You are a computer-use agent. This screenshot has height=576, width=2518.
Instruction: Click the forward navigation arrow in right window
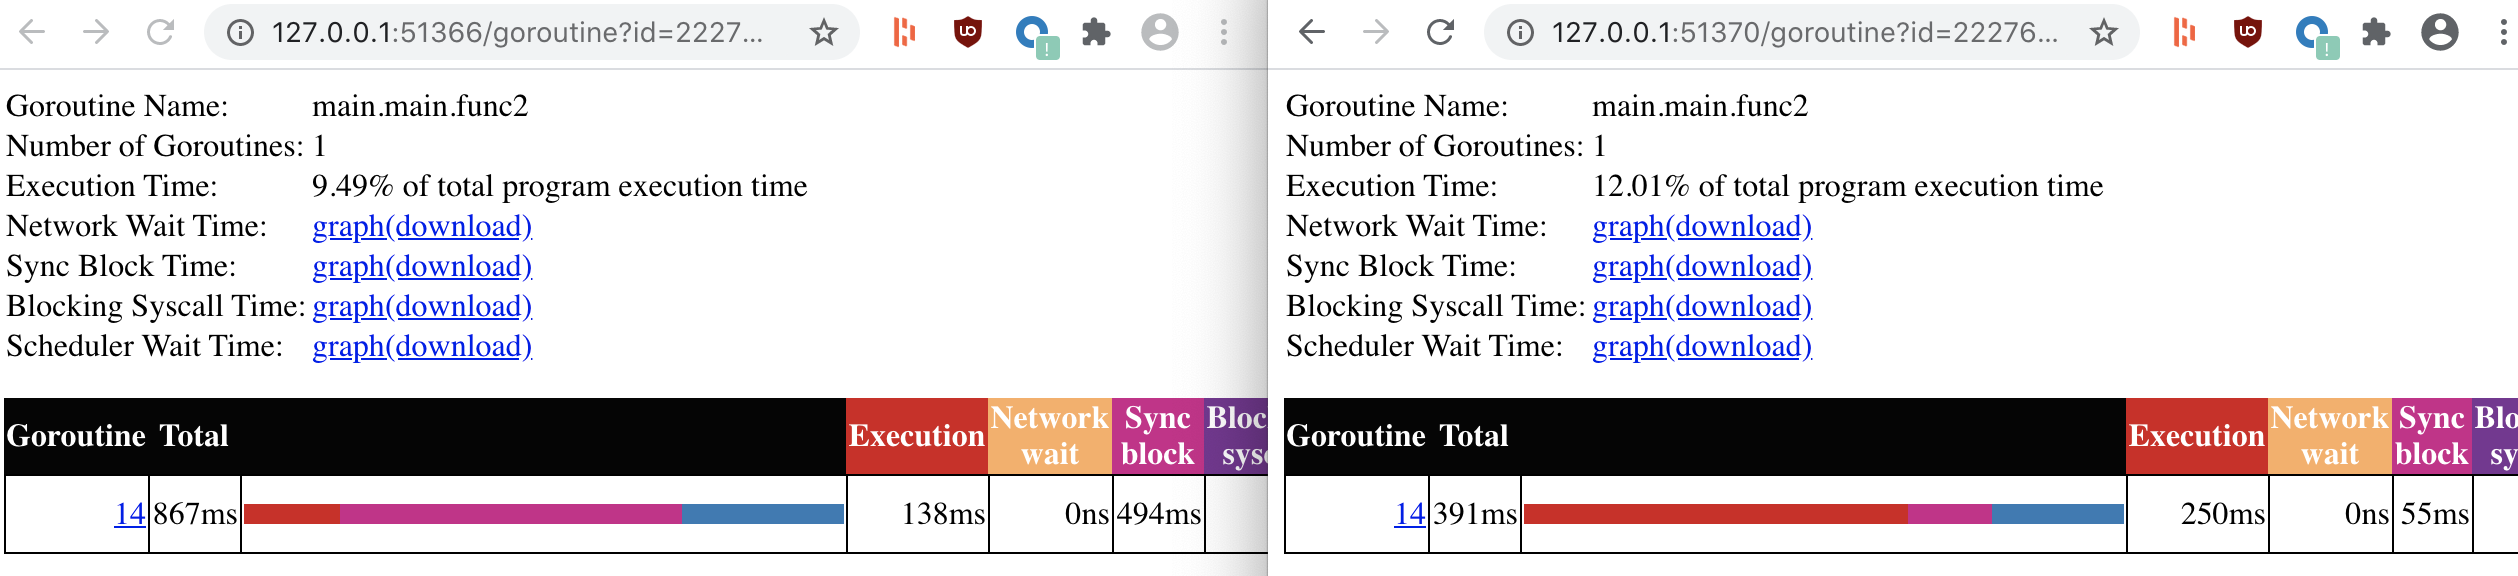(1375, 32)
